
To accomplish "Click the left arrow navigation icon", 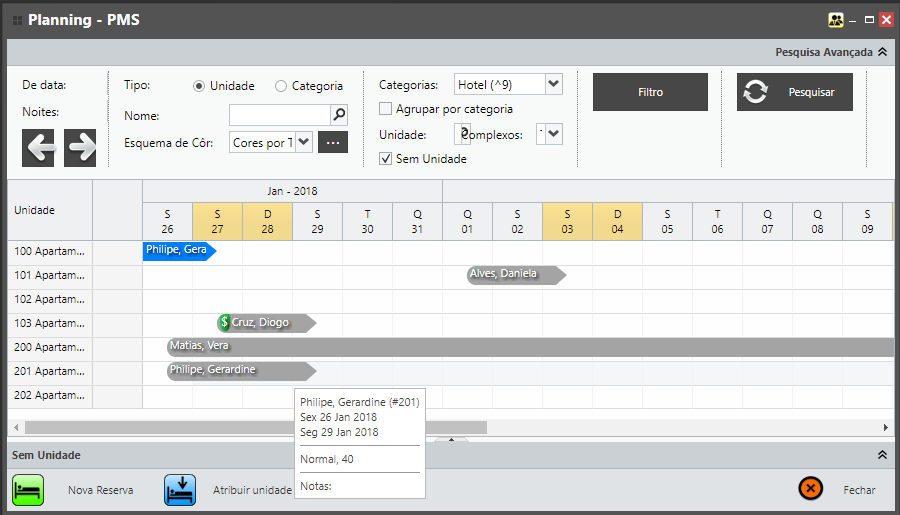I will 39,148.
